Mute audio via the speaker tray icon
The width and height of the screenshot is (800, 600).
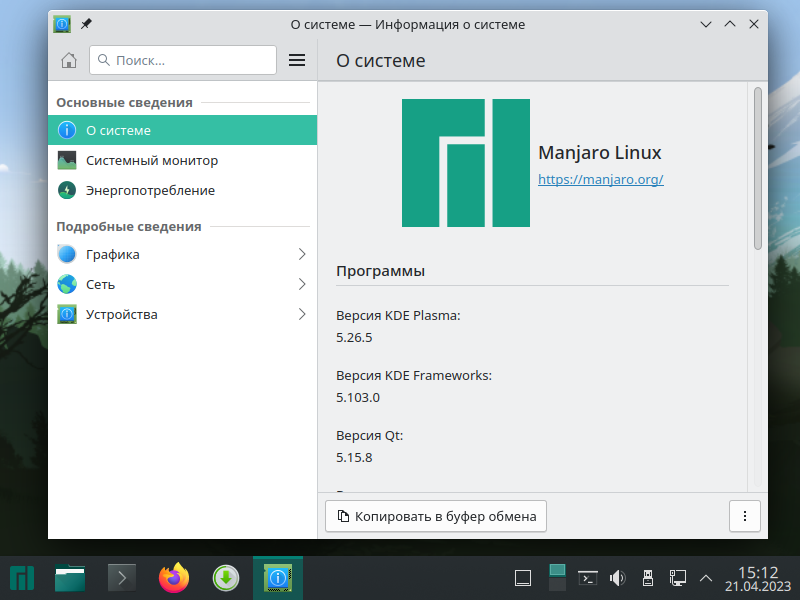click(617, 577)
